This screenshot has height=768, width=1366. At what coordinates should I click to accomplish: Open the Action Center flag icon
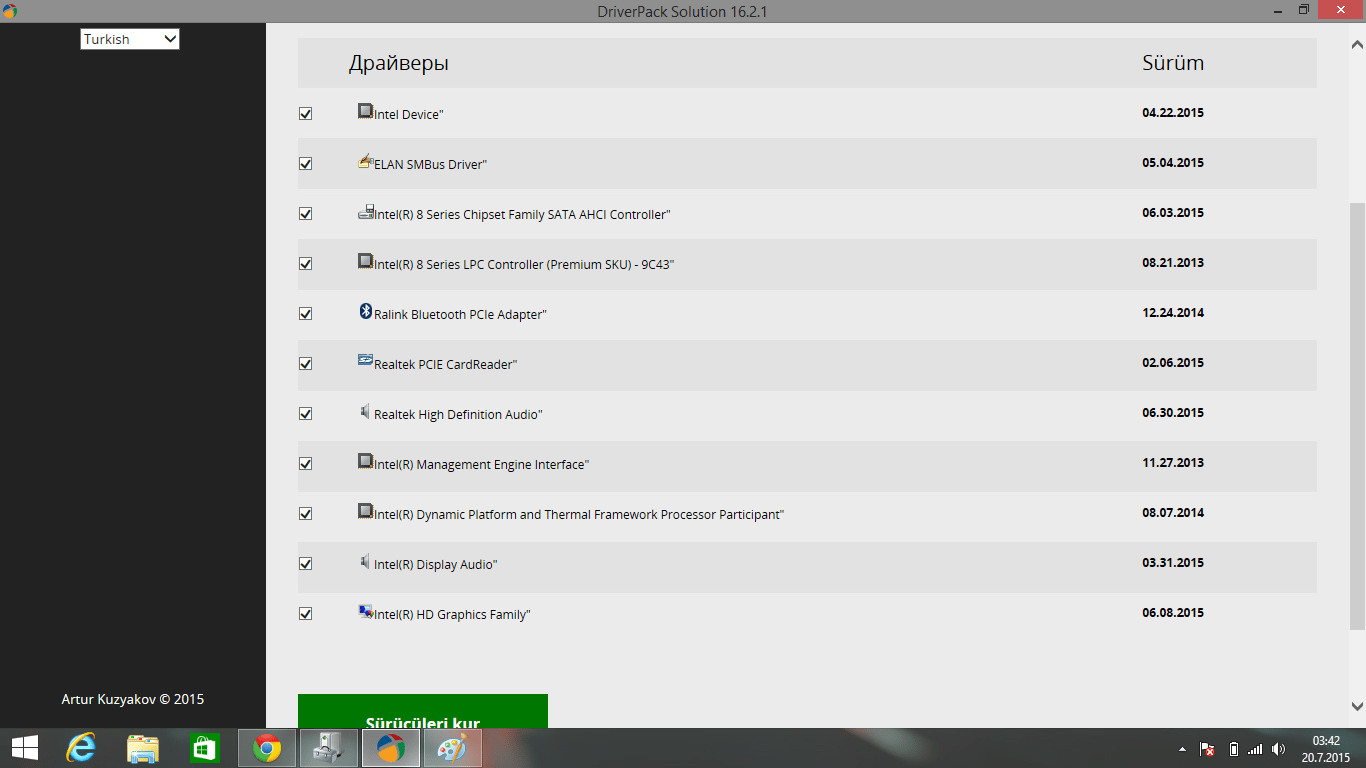(1207, 749)
